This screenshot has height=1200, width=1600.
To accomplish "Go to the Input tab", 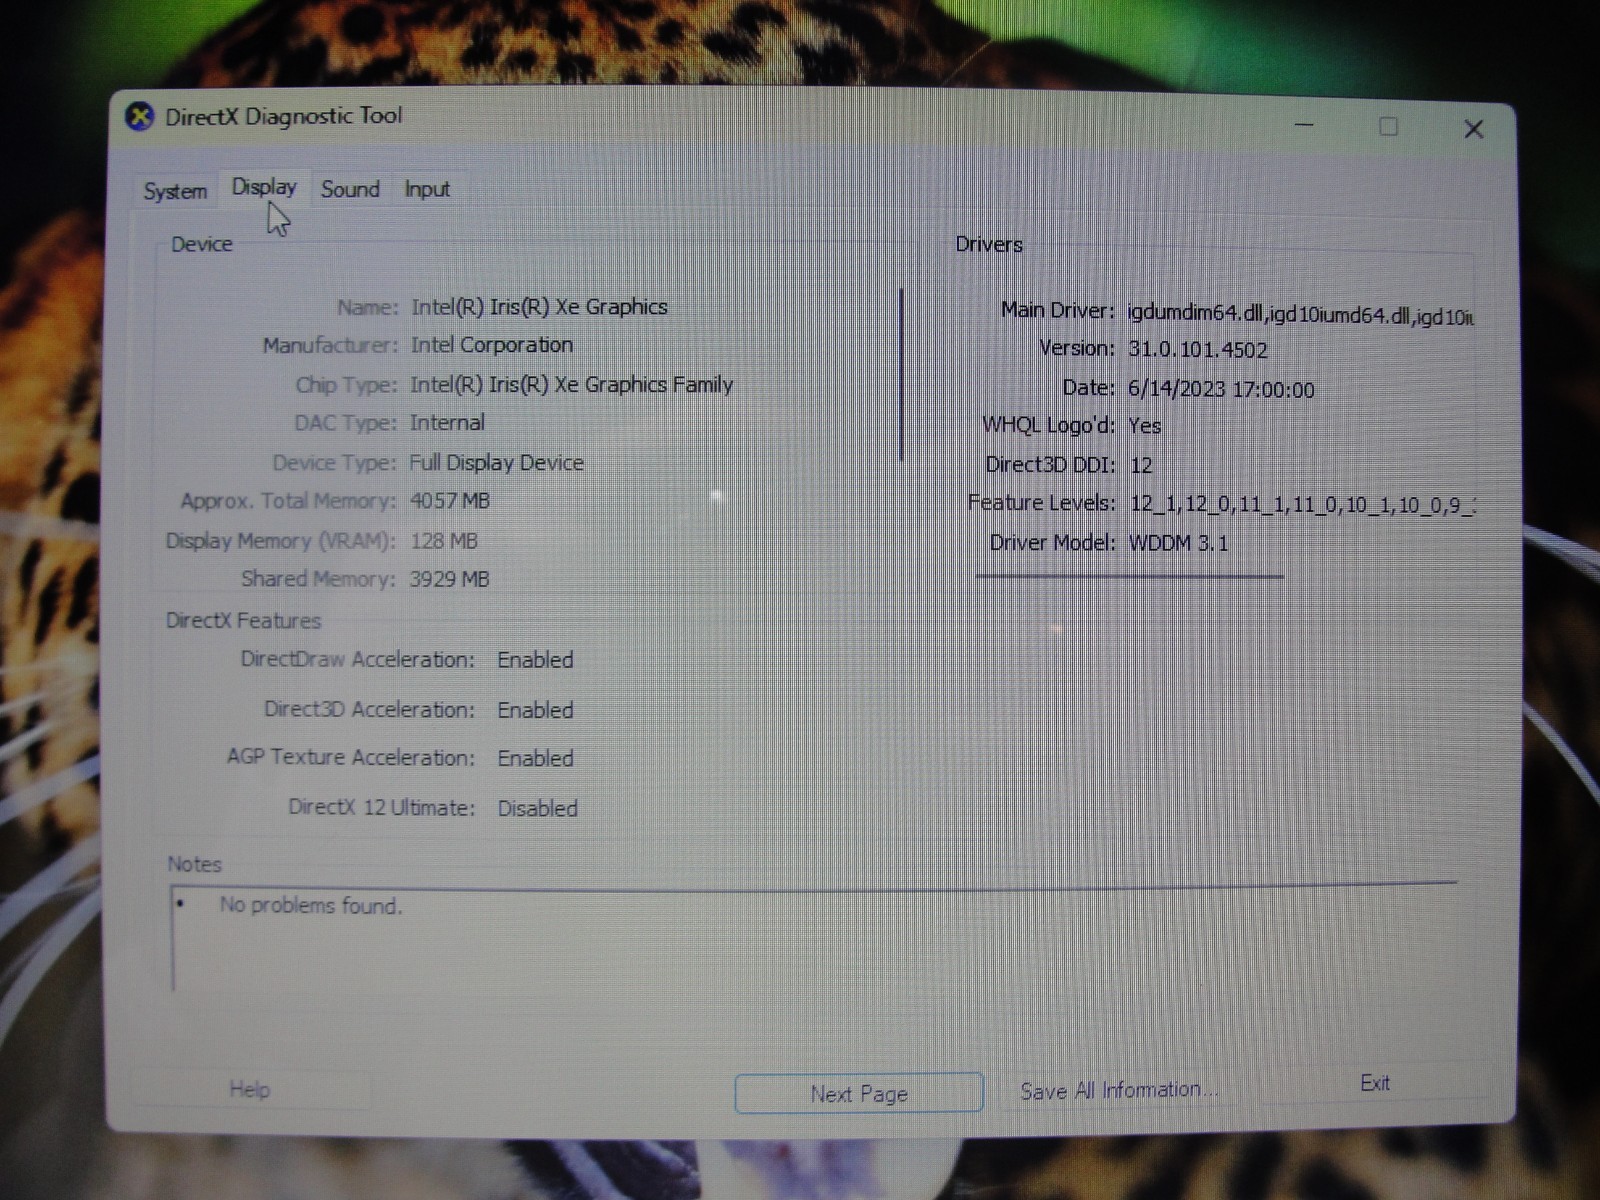I will [427, 189].
